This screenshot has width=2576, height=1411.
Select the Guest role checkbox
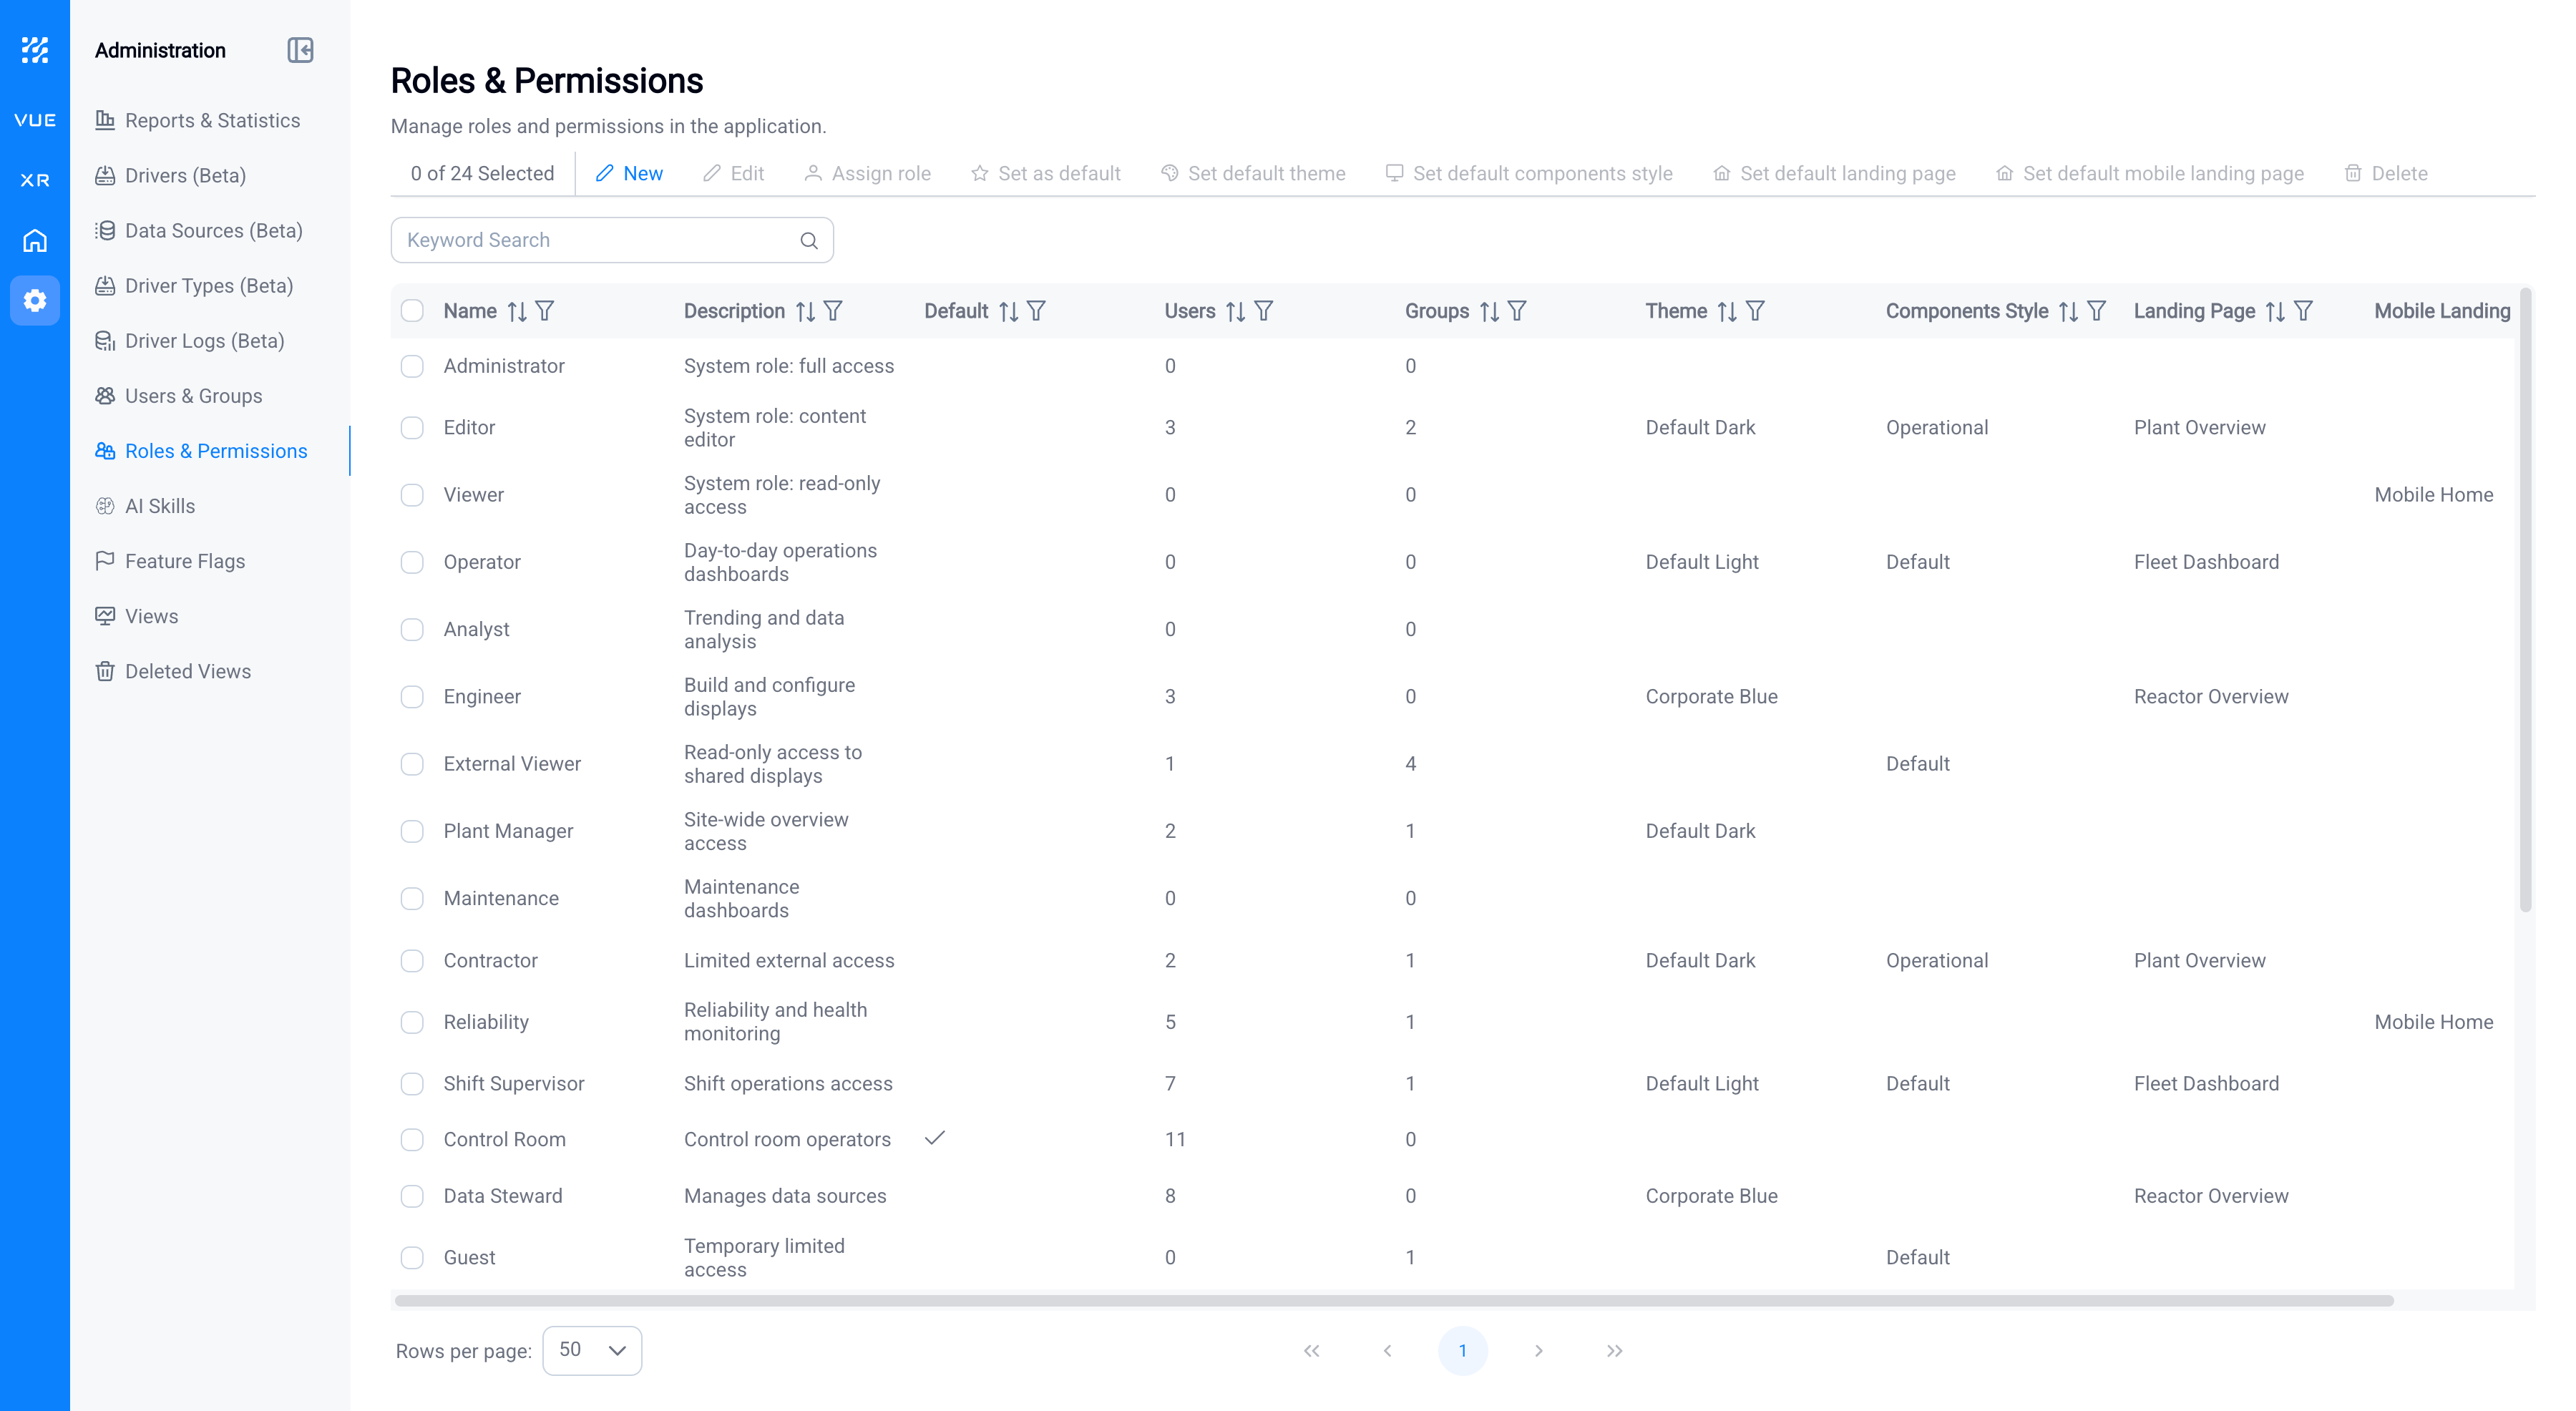(x=412, y=1258)
